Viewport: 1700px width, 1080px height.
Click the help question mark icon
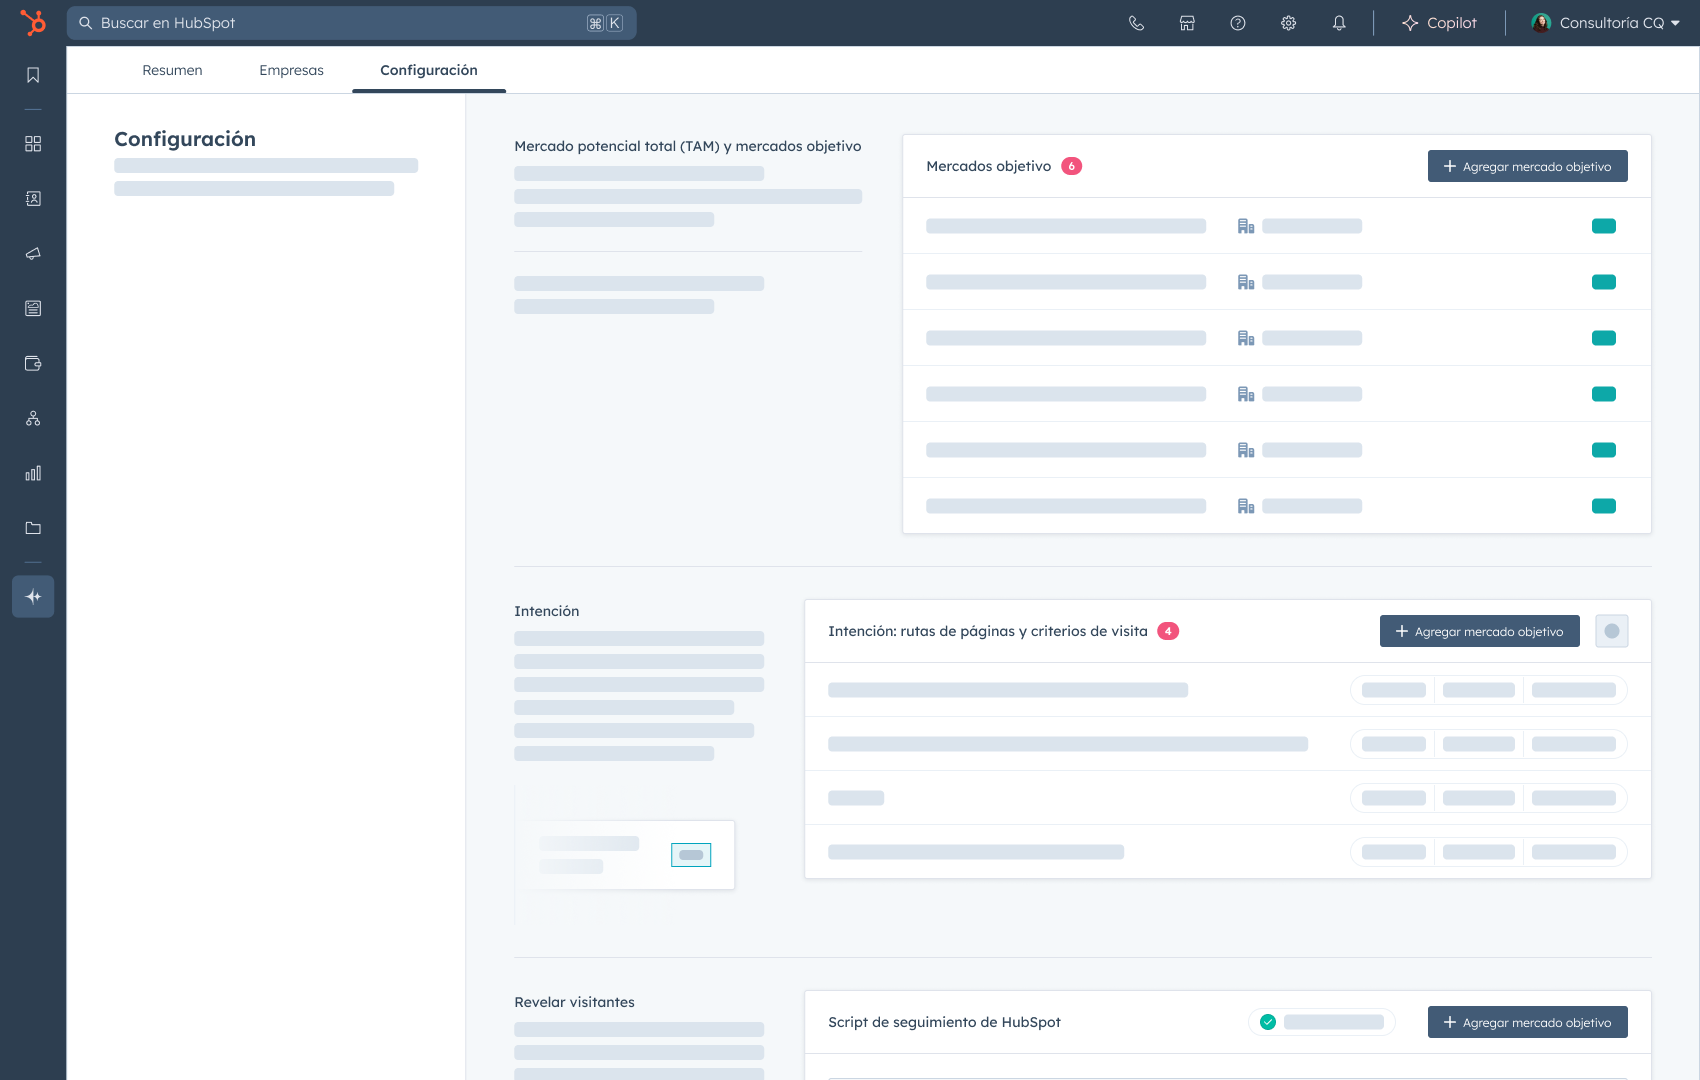[x=1238, y=23]
